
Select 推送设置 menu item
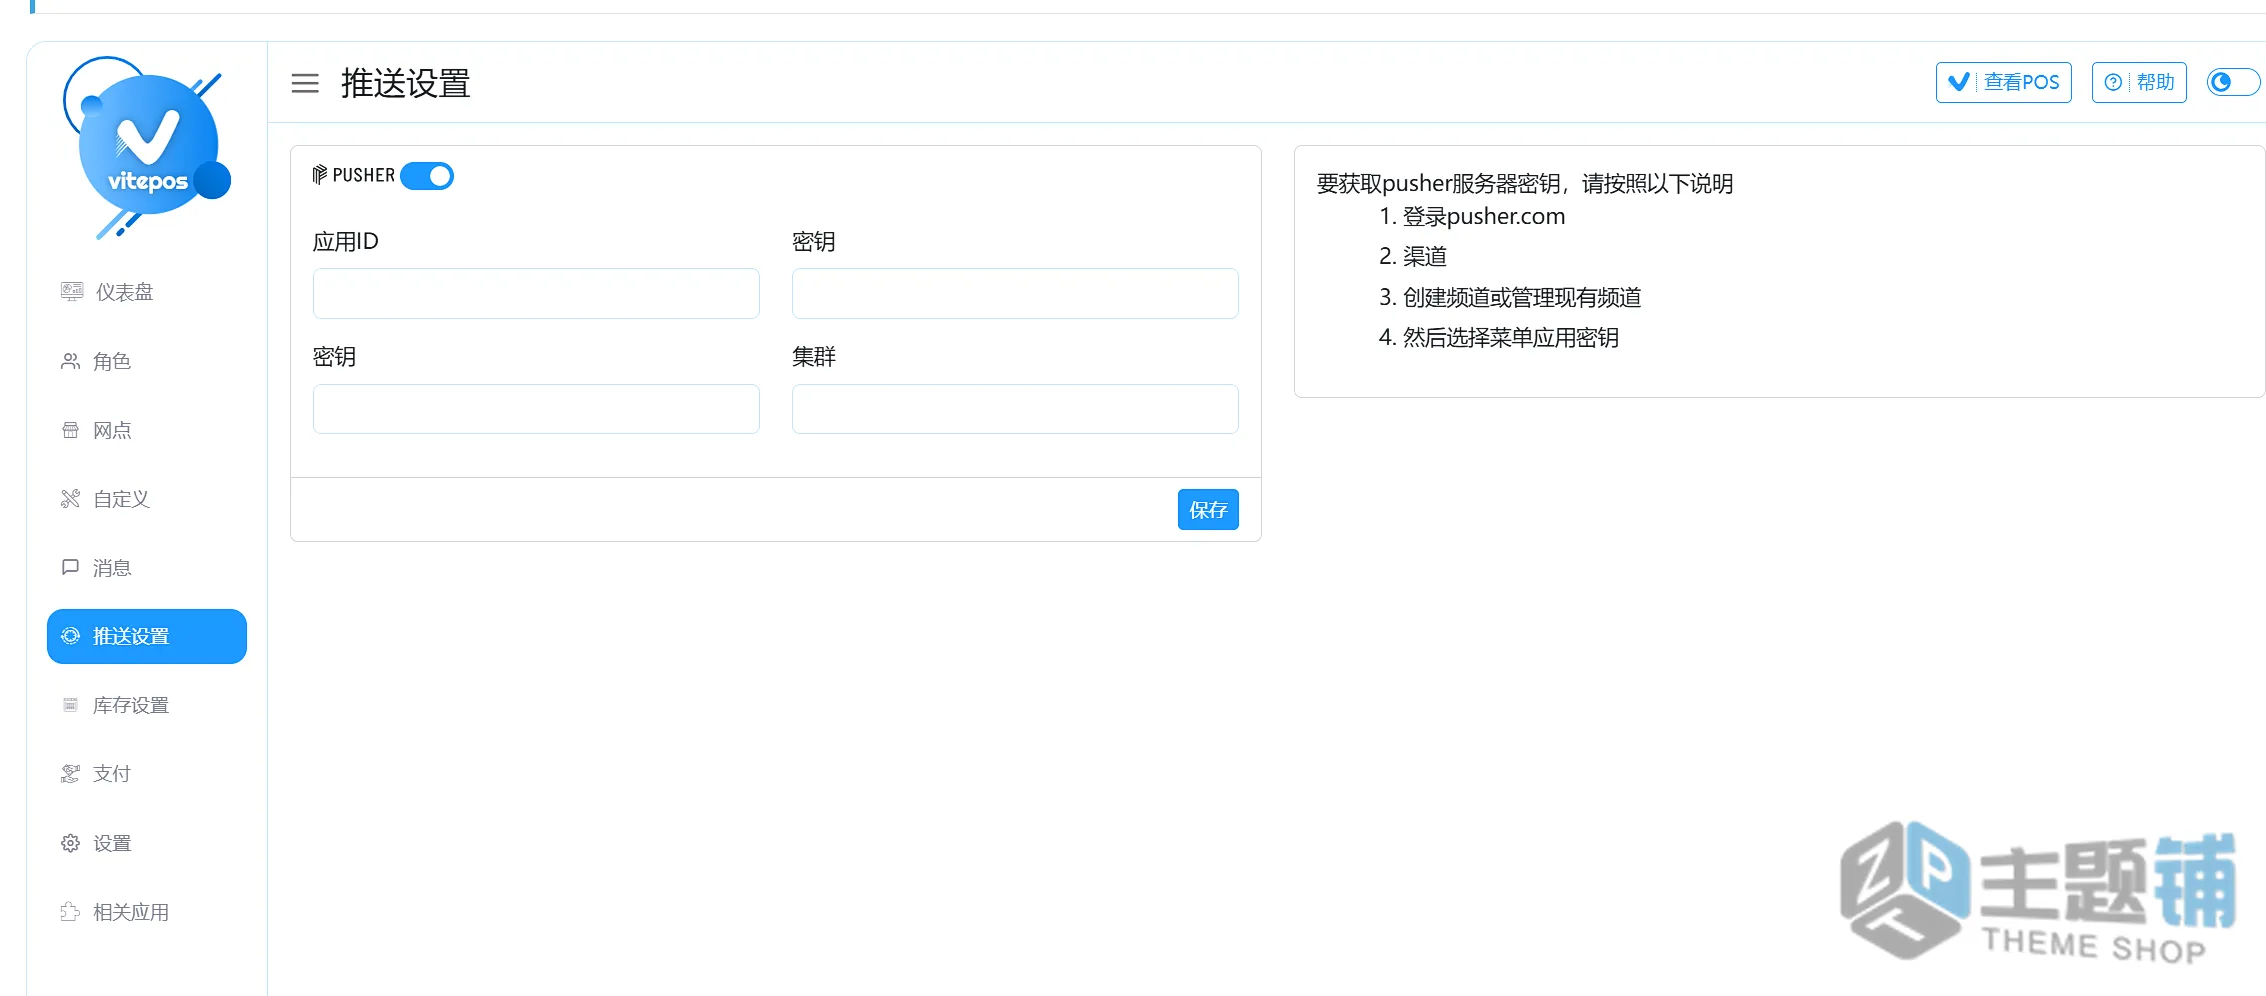pyautogui.click(x=146, y=636)
